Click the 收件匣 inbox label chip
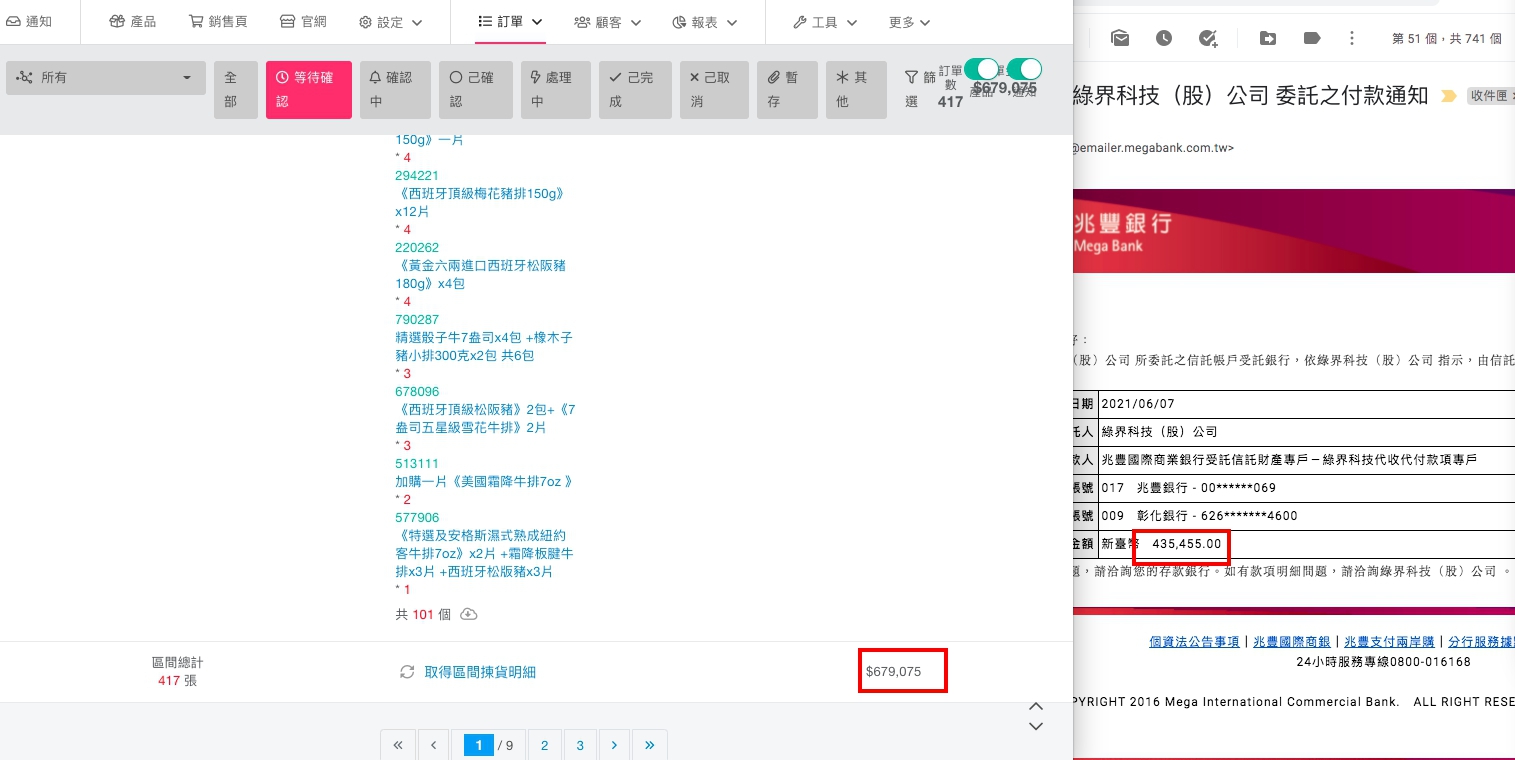 pyautogui.click(x=1492, y=96)
